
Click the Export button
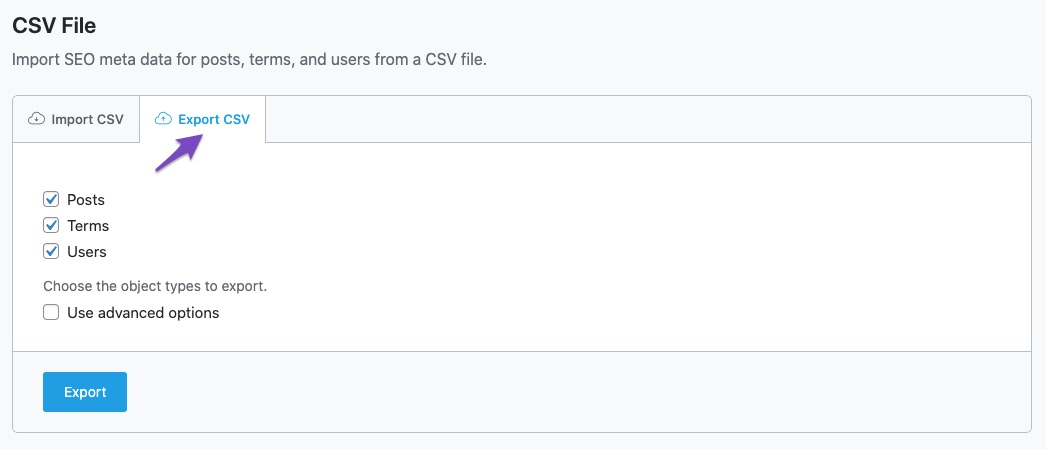pyautogui.click(x=85, y=392)
